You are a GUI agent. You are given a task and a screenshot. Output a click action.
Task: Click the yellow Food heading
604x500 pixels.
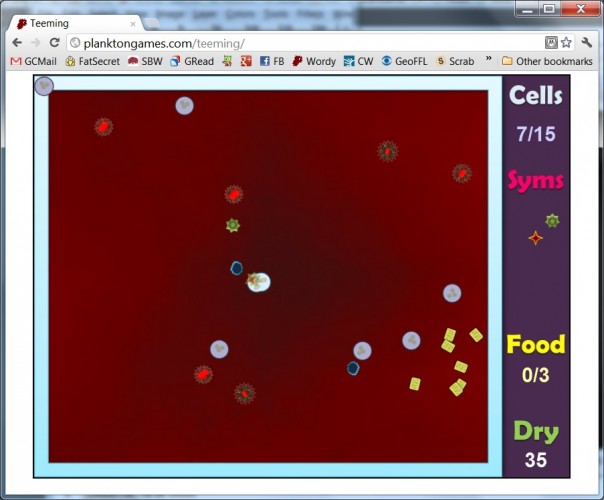coord(536,344)
